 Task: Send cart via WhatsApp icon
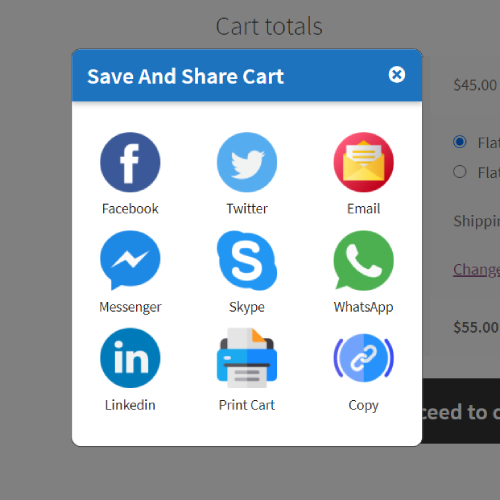(x=363, y=260)
